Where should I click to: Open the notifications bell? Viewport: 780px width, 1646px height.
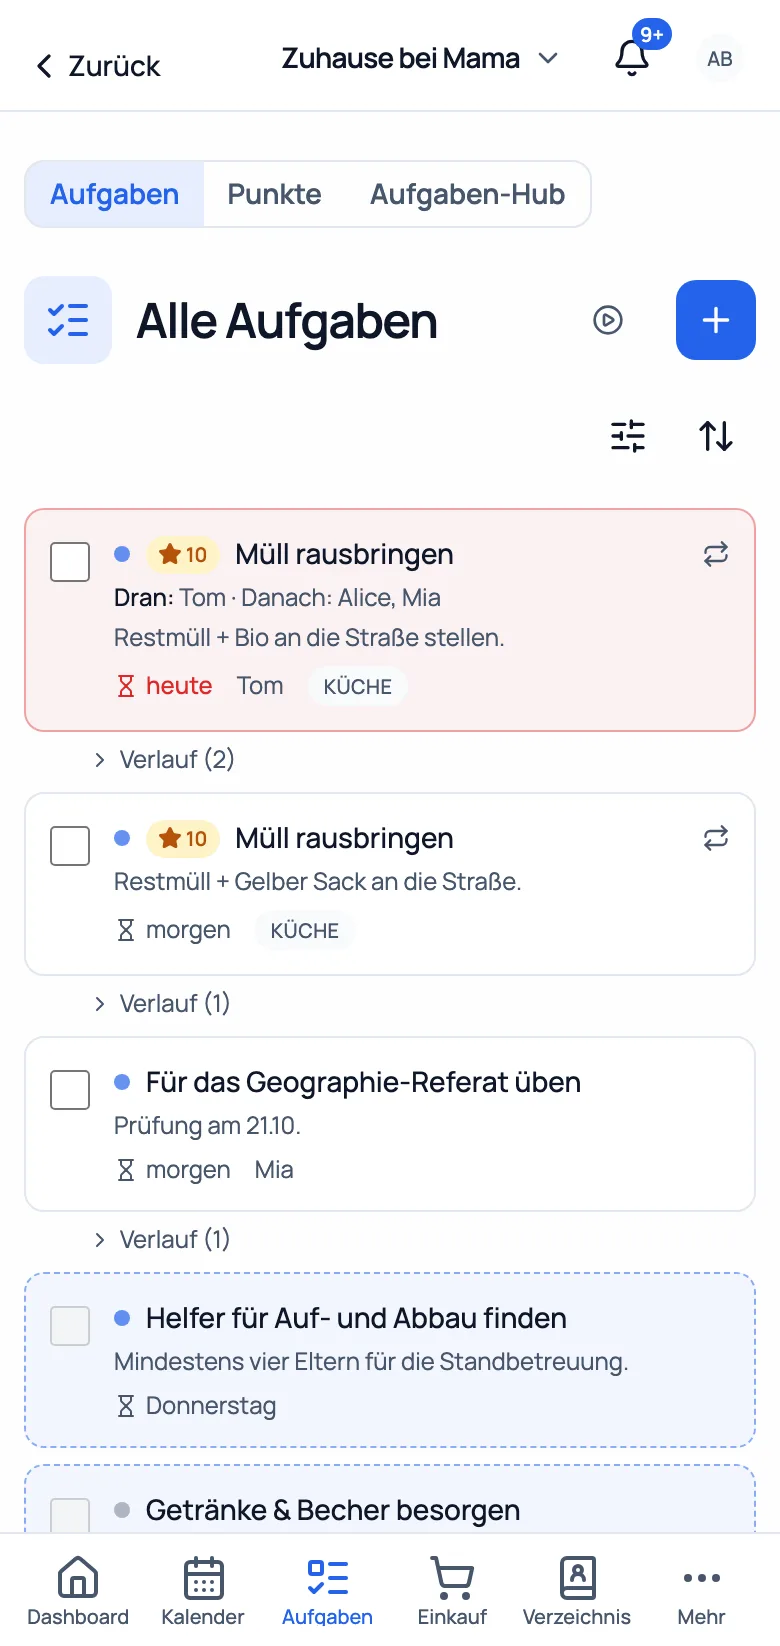click(632, 58)
